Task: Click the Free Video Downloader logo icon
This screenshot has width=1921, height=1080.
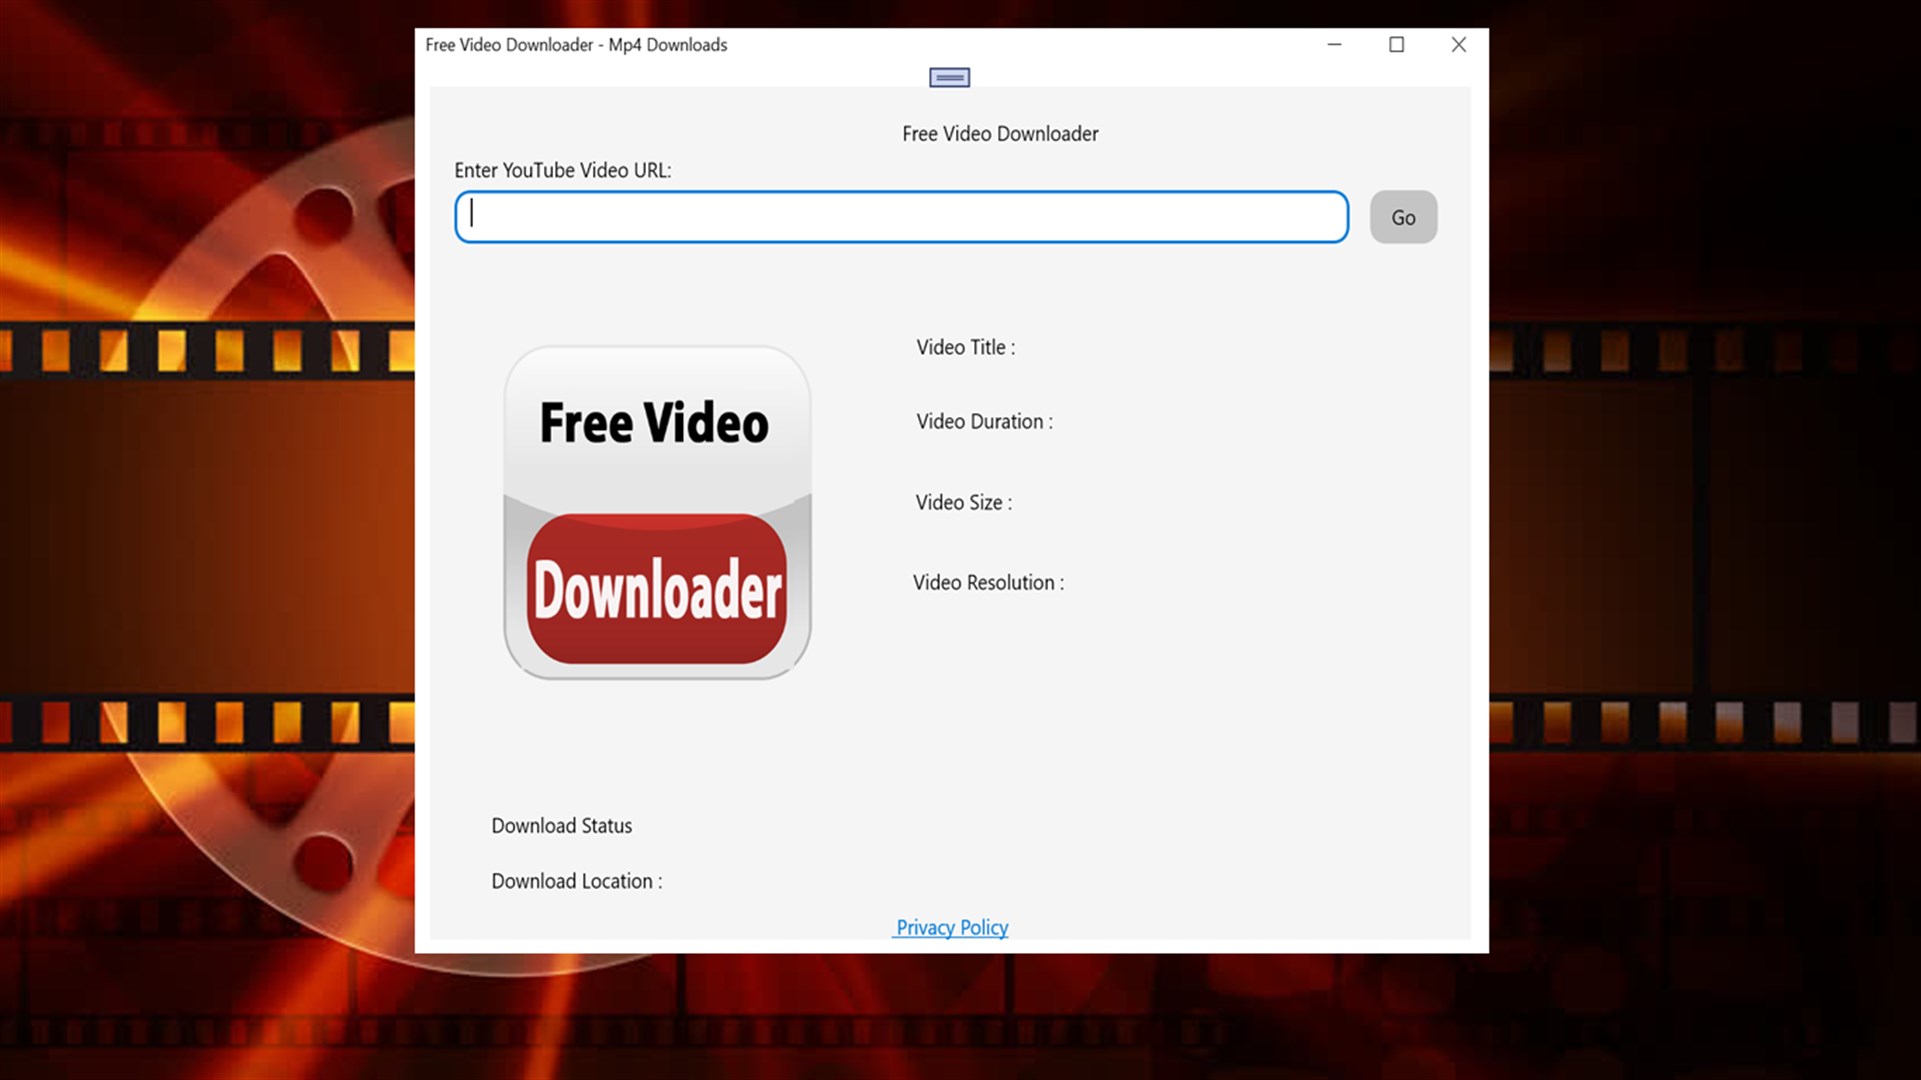Action: point(656,512)
